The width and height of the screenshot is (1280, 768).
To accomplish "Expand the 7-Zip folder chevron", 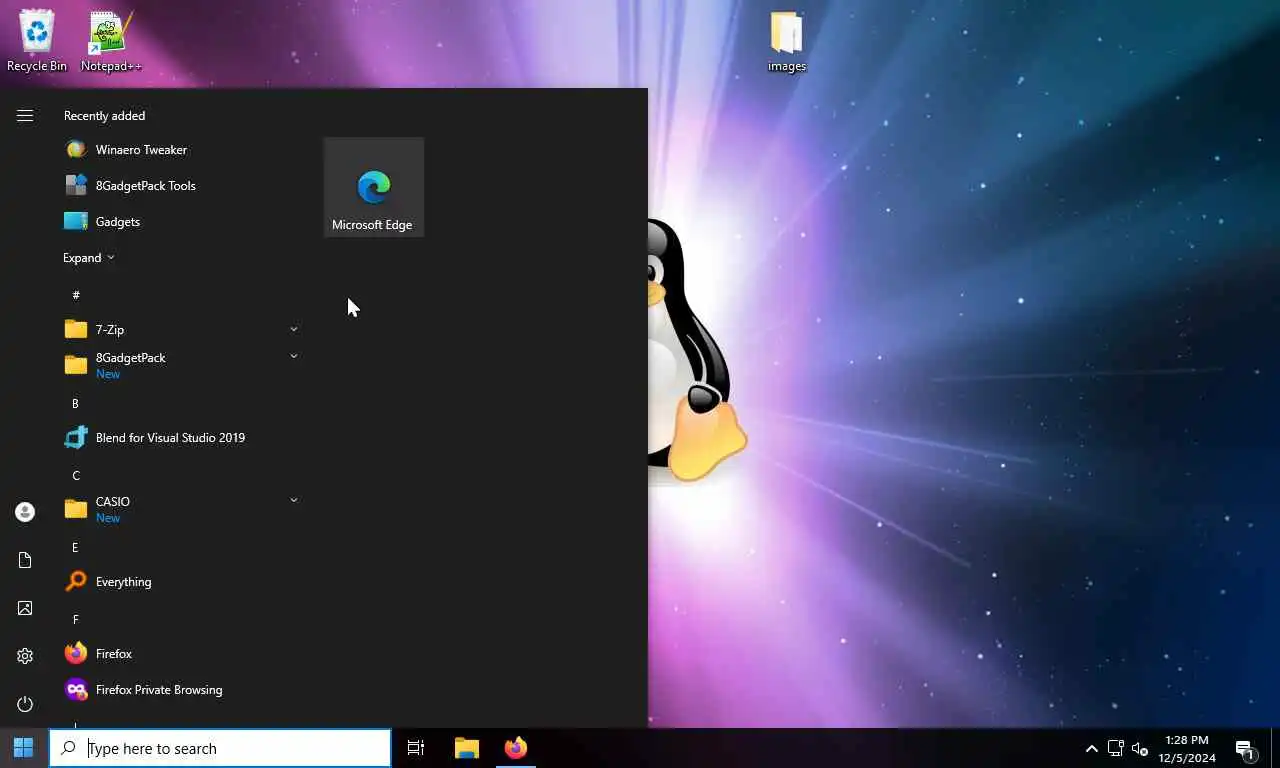I will click(294, 329).
